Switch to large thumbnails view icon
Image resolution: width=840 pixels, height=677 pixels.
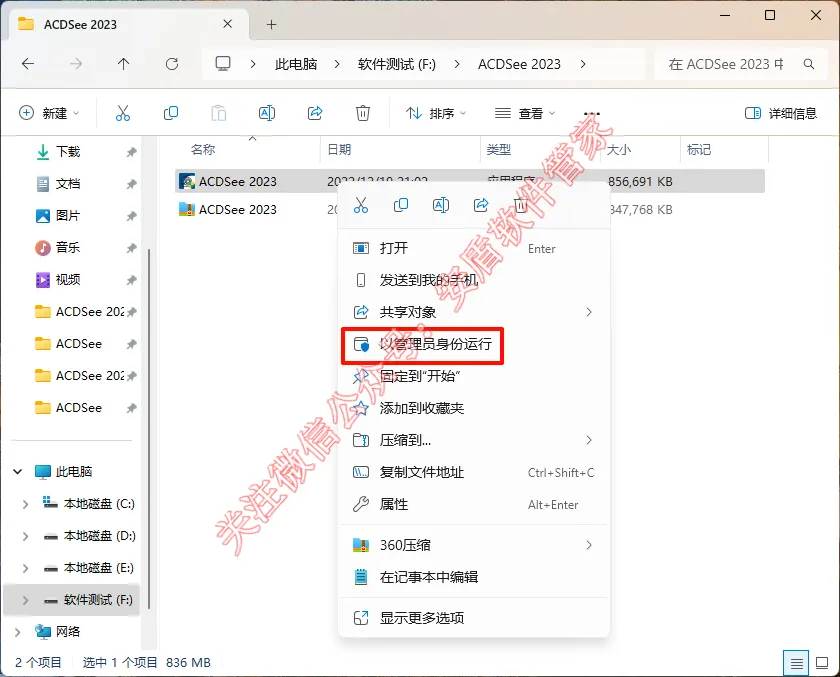coord(822,664)
